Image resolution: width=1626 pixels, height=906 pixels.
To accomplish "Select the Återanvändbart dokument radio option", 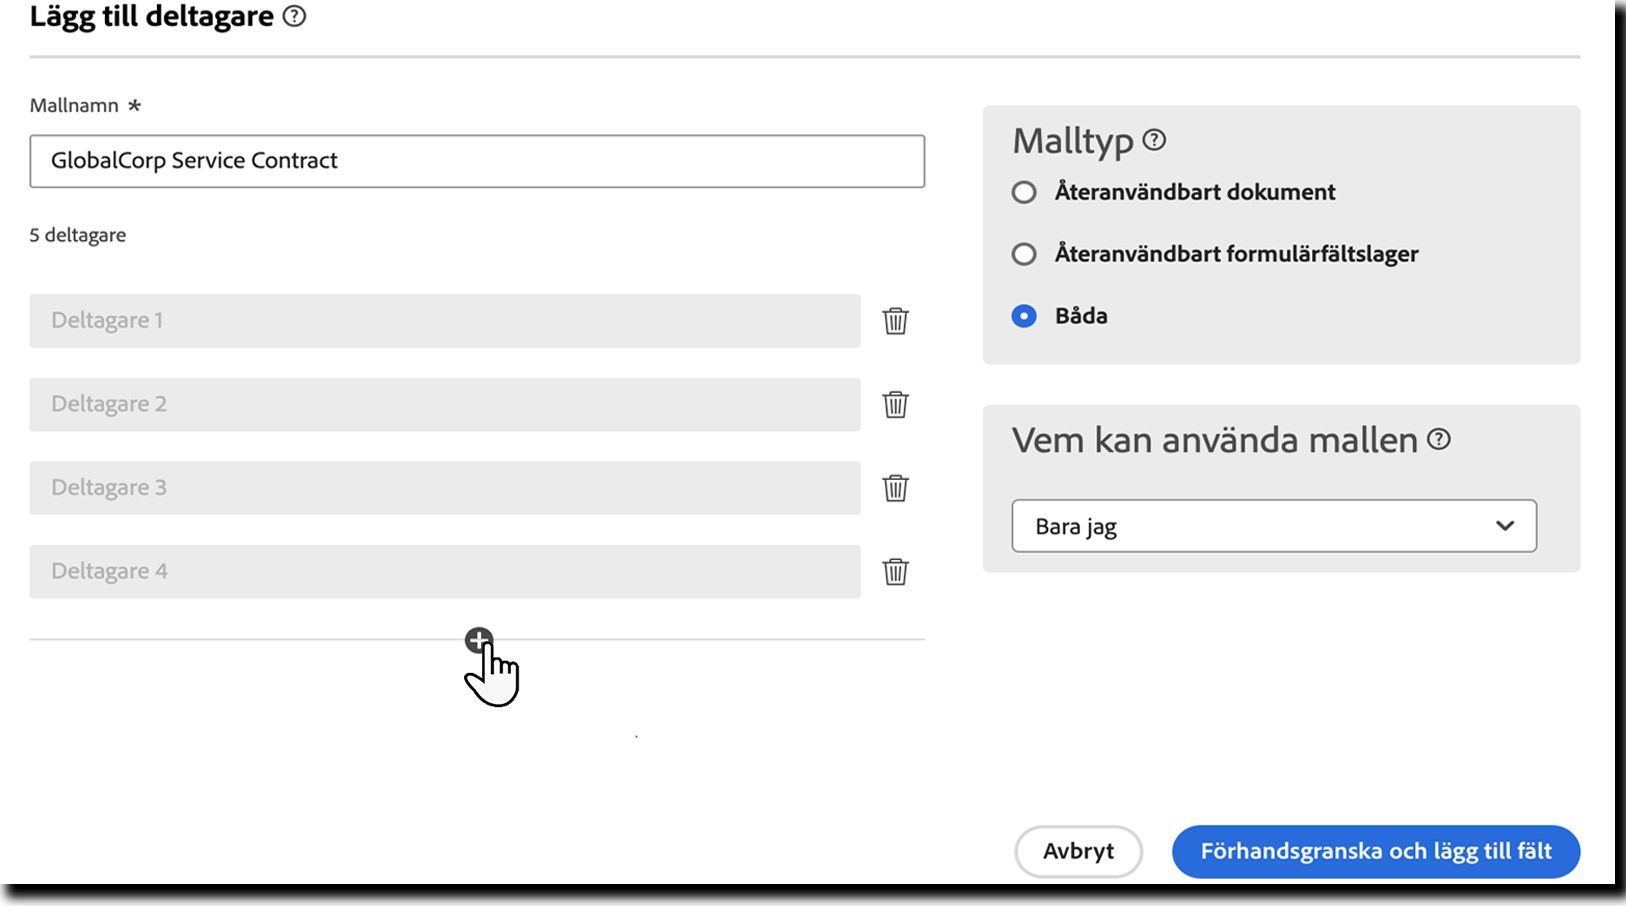I will coord(1024,192).
